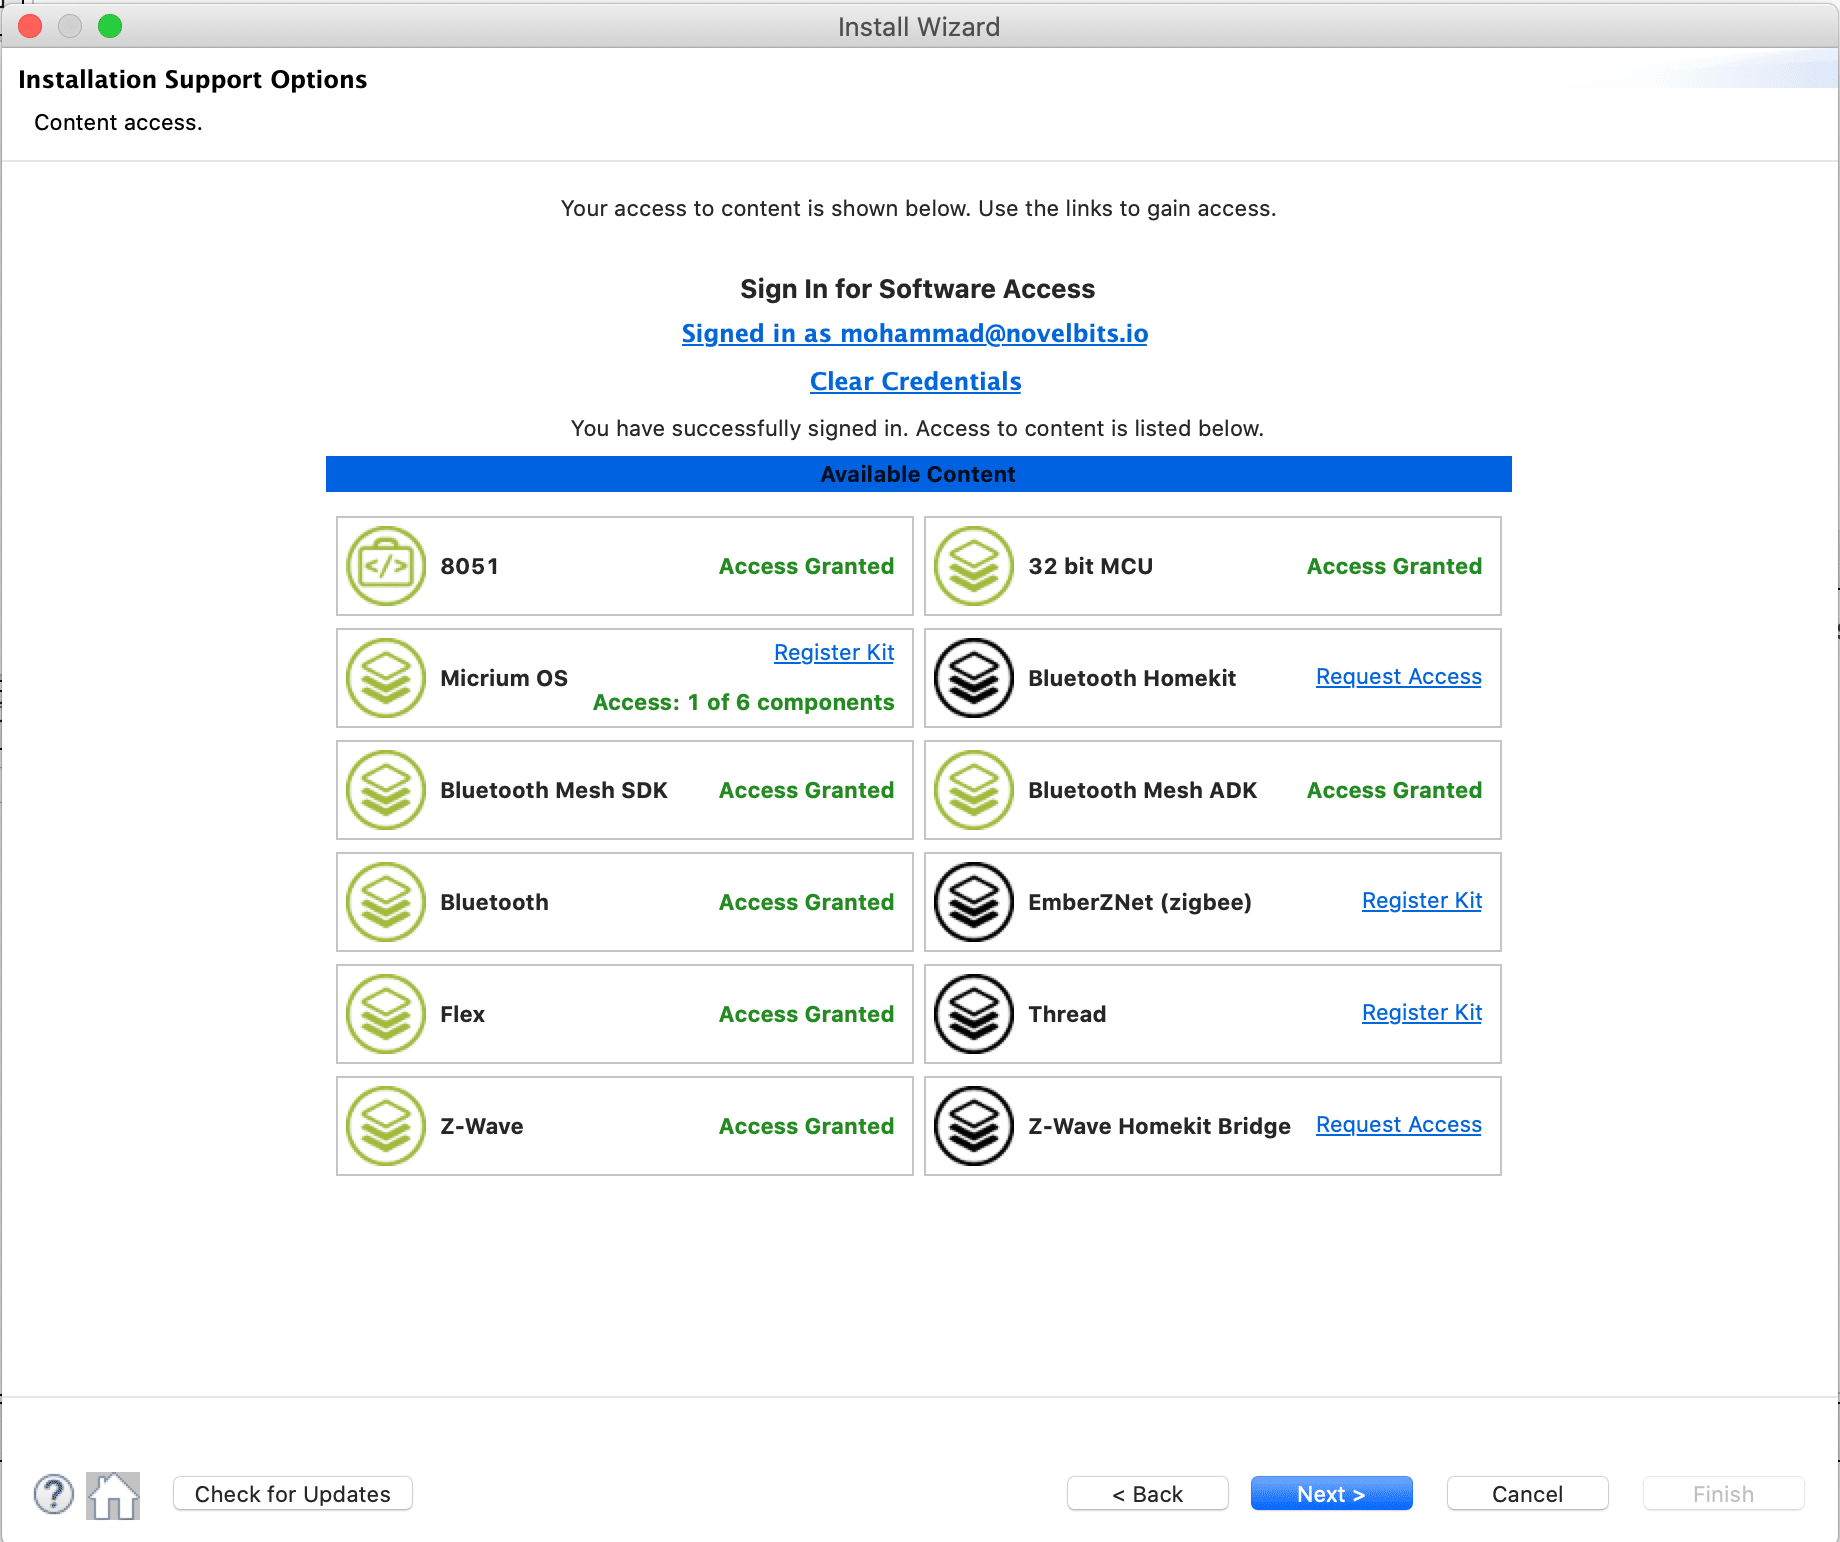The image size is (1840, 1542).
Task: Click the 8051 code briefcase icon
Action: click(385, 565)
